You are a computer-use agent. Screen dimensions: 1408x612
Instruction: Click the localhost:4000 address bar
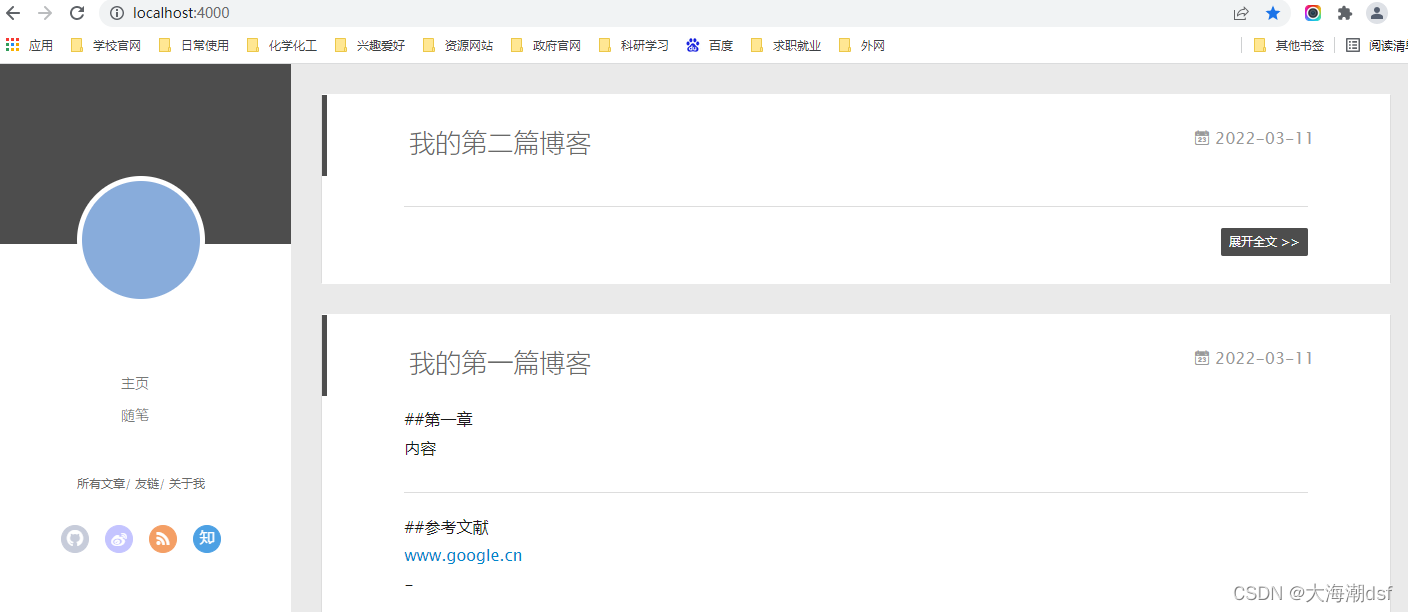pyautogui.click(x=180, y=13)
